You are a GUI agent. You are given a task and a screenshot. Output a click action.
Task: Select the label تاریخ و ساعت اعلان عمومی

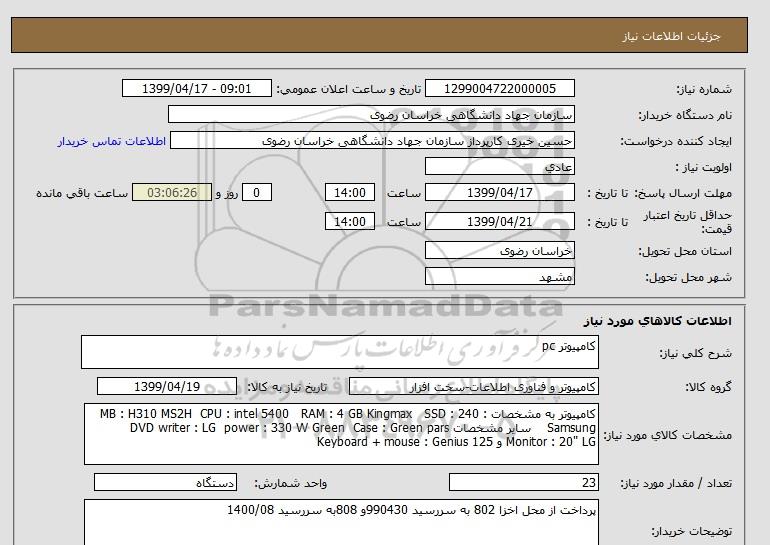click(x=349, y=89)
